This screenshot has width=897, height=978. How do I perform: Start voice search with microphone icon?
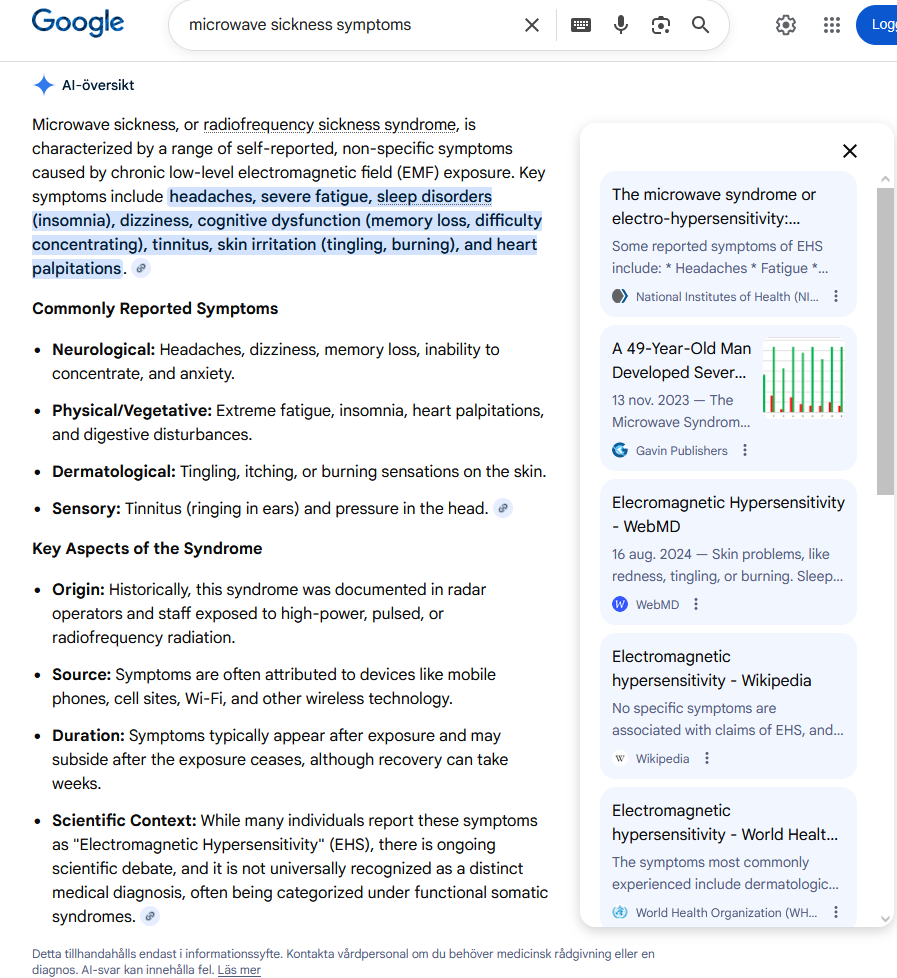621,25
